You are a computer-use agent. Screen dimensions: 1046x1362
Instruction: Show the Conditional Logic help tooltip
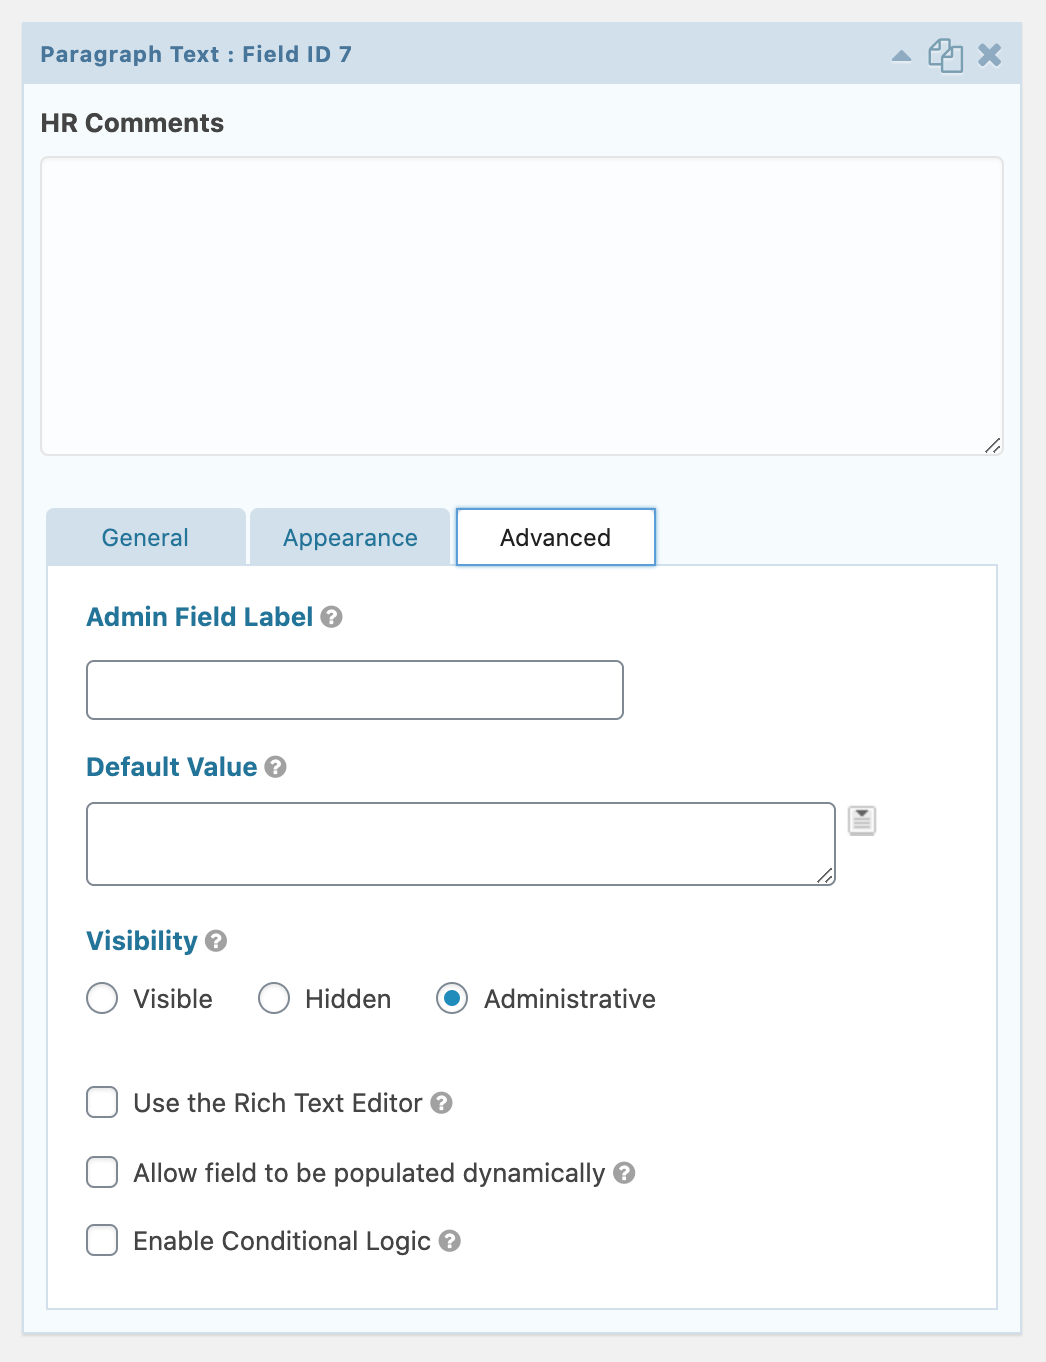(450, 1241)
